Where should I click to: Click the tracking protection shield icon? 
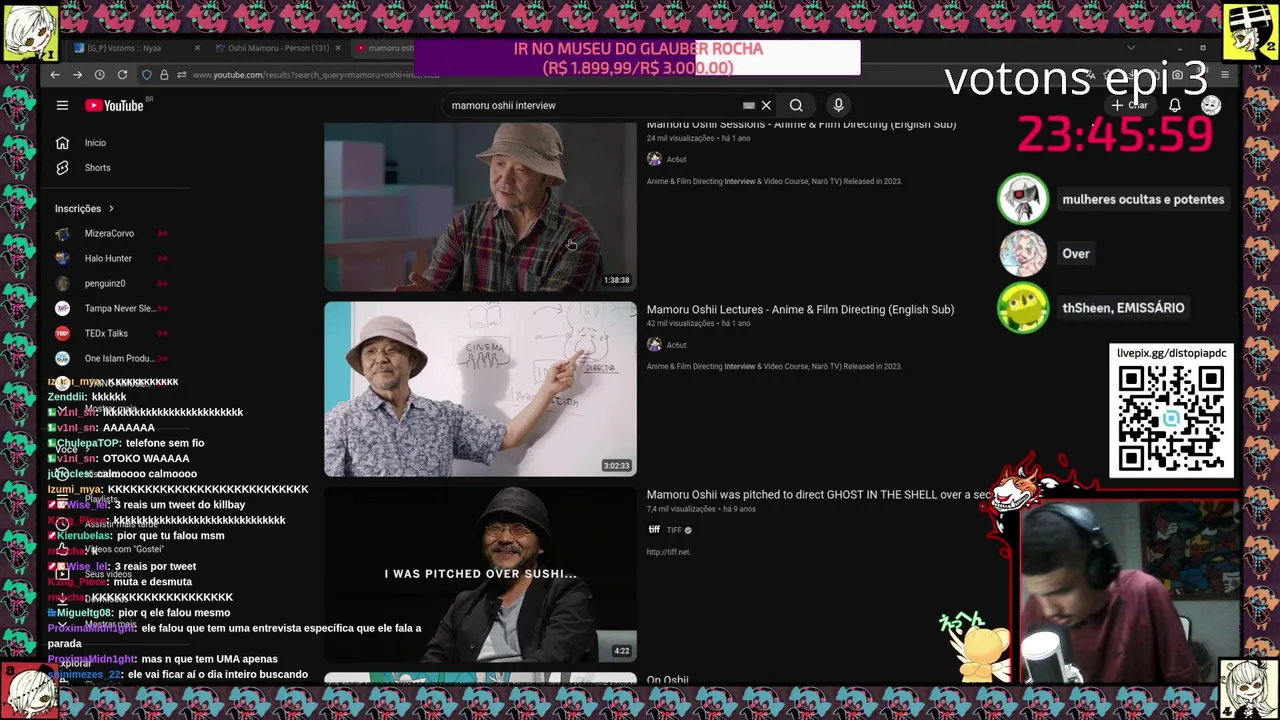[147, 75]
